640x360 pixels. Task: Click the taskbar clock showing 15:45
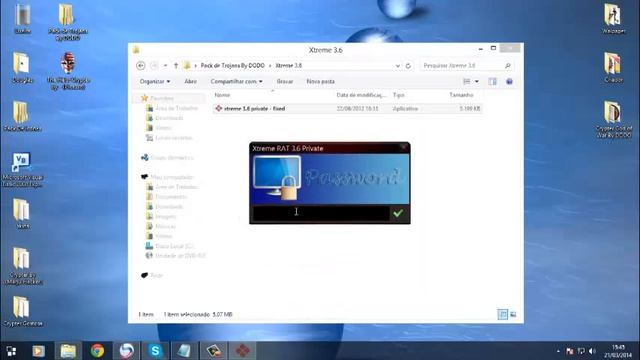(x=618, y=351)
